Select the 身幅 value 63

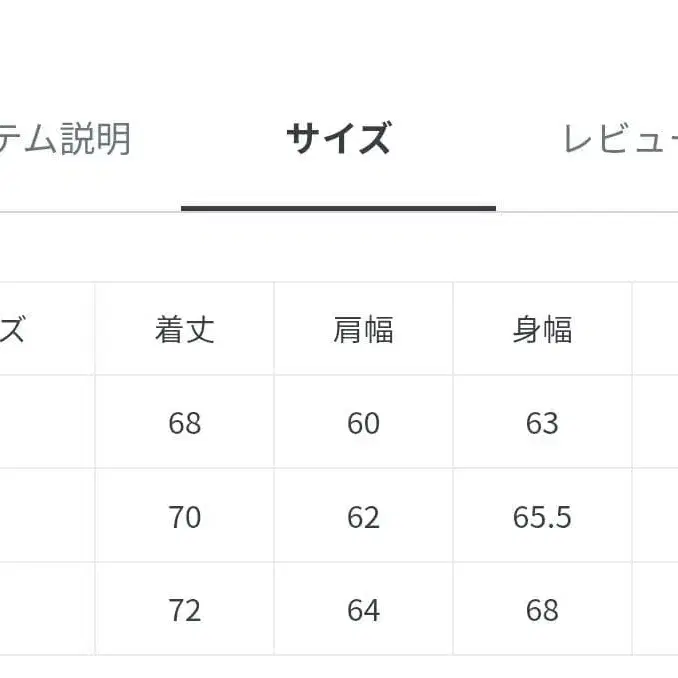(542, 423)
